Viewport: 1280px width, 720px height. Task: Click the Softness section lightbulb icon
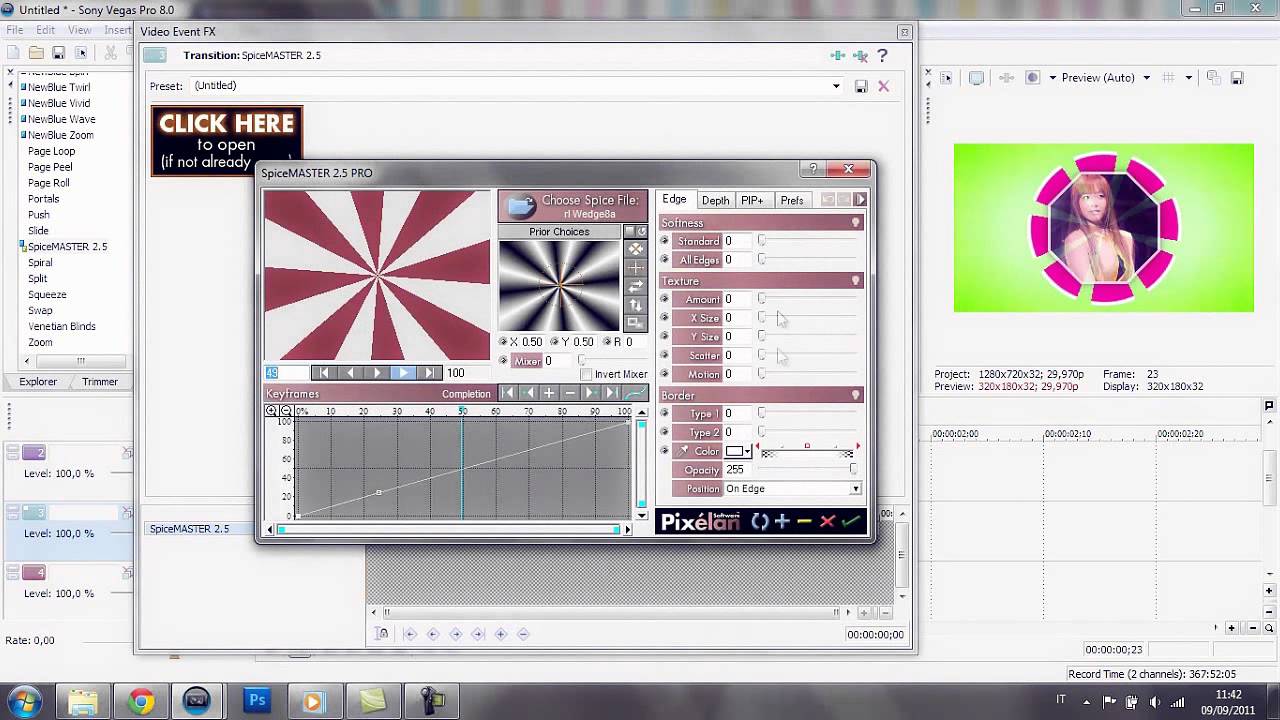pyautogui.click(x=856, y=223)
